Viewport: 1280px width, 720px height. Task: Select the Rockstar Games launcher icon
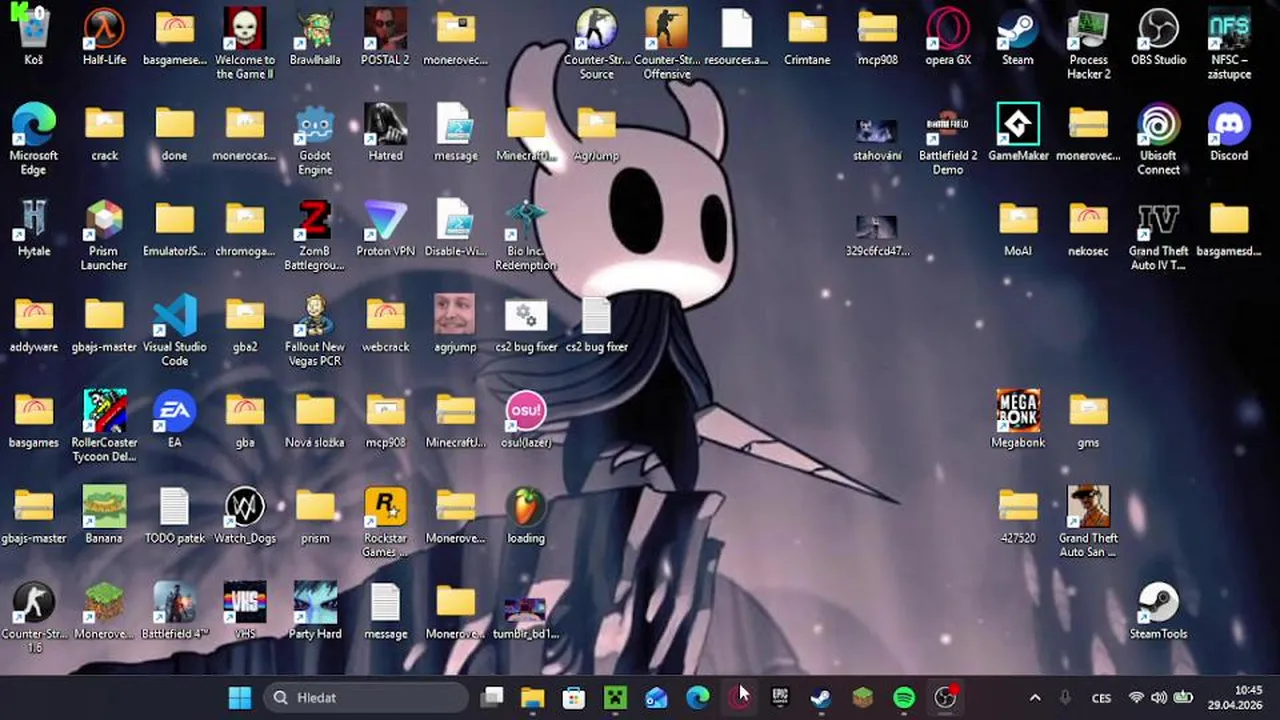click(385, 522)
